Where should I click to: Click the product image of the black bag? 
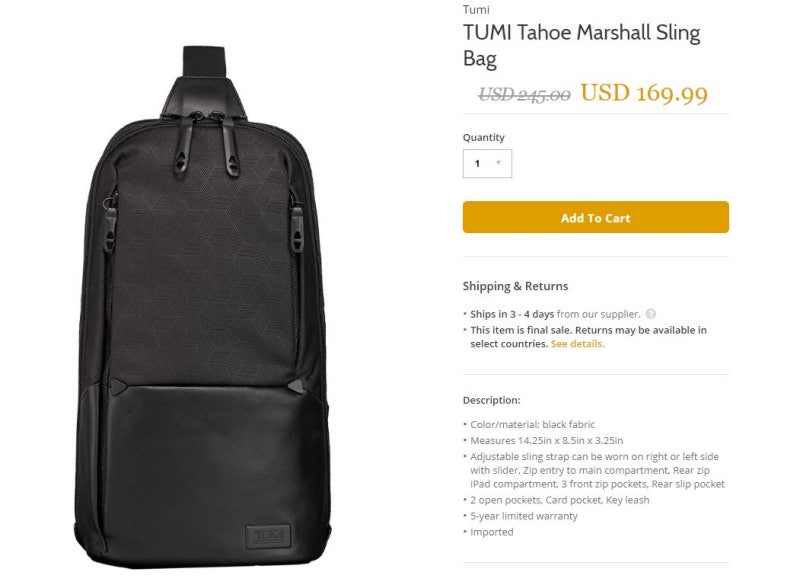pyautogui.click(x=203, y=307)
